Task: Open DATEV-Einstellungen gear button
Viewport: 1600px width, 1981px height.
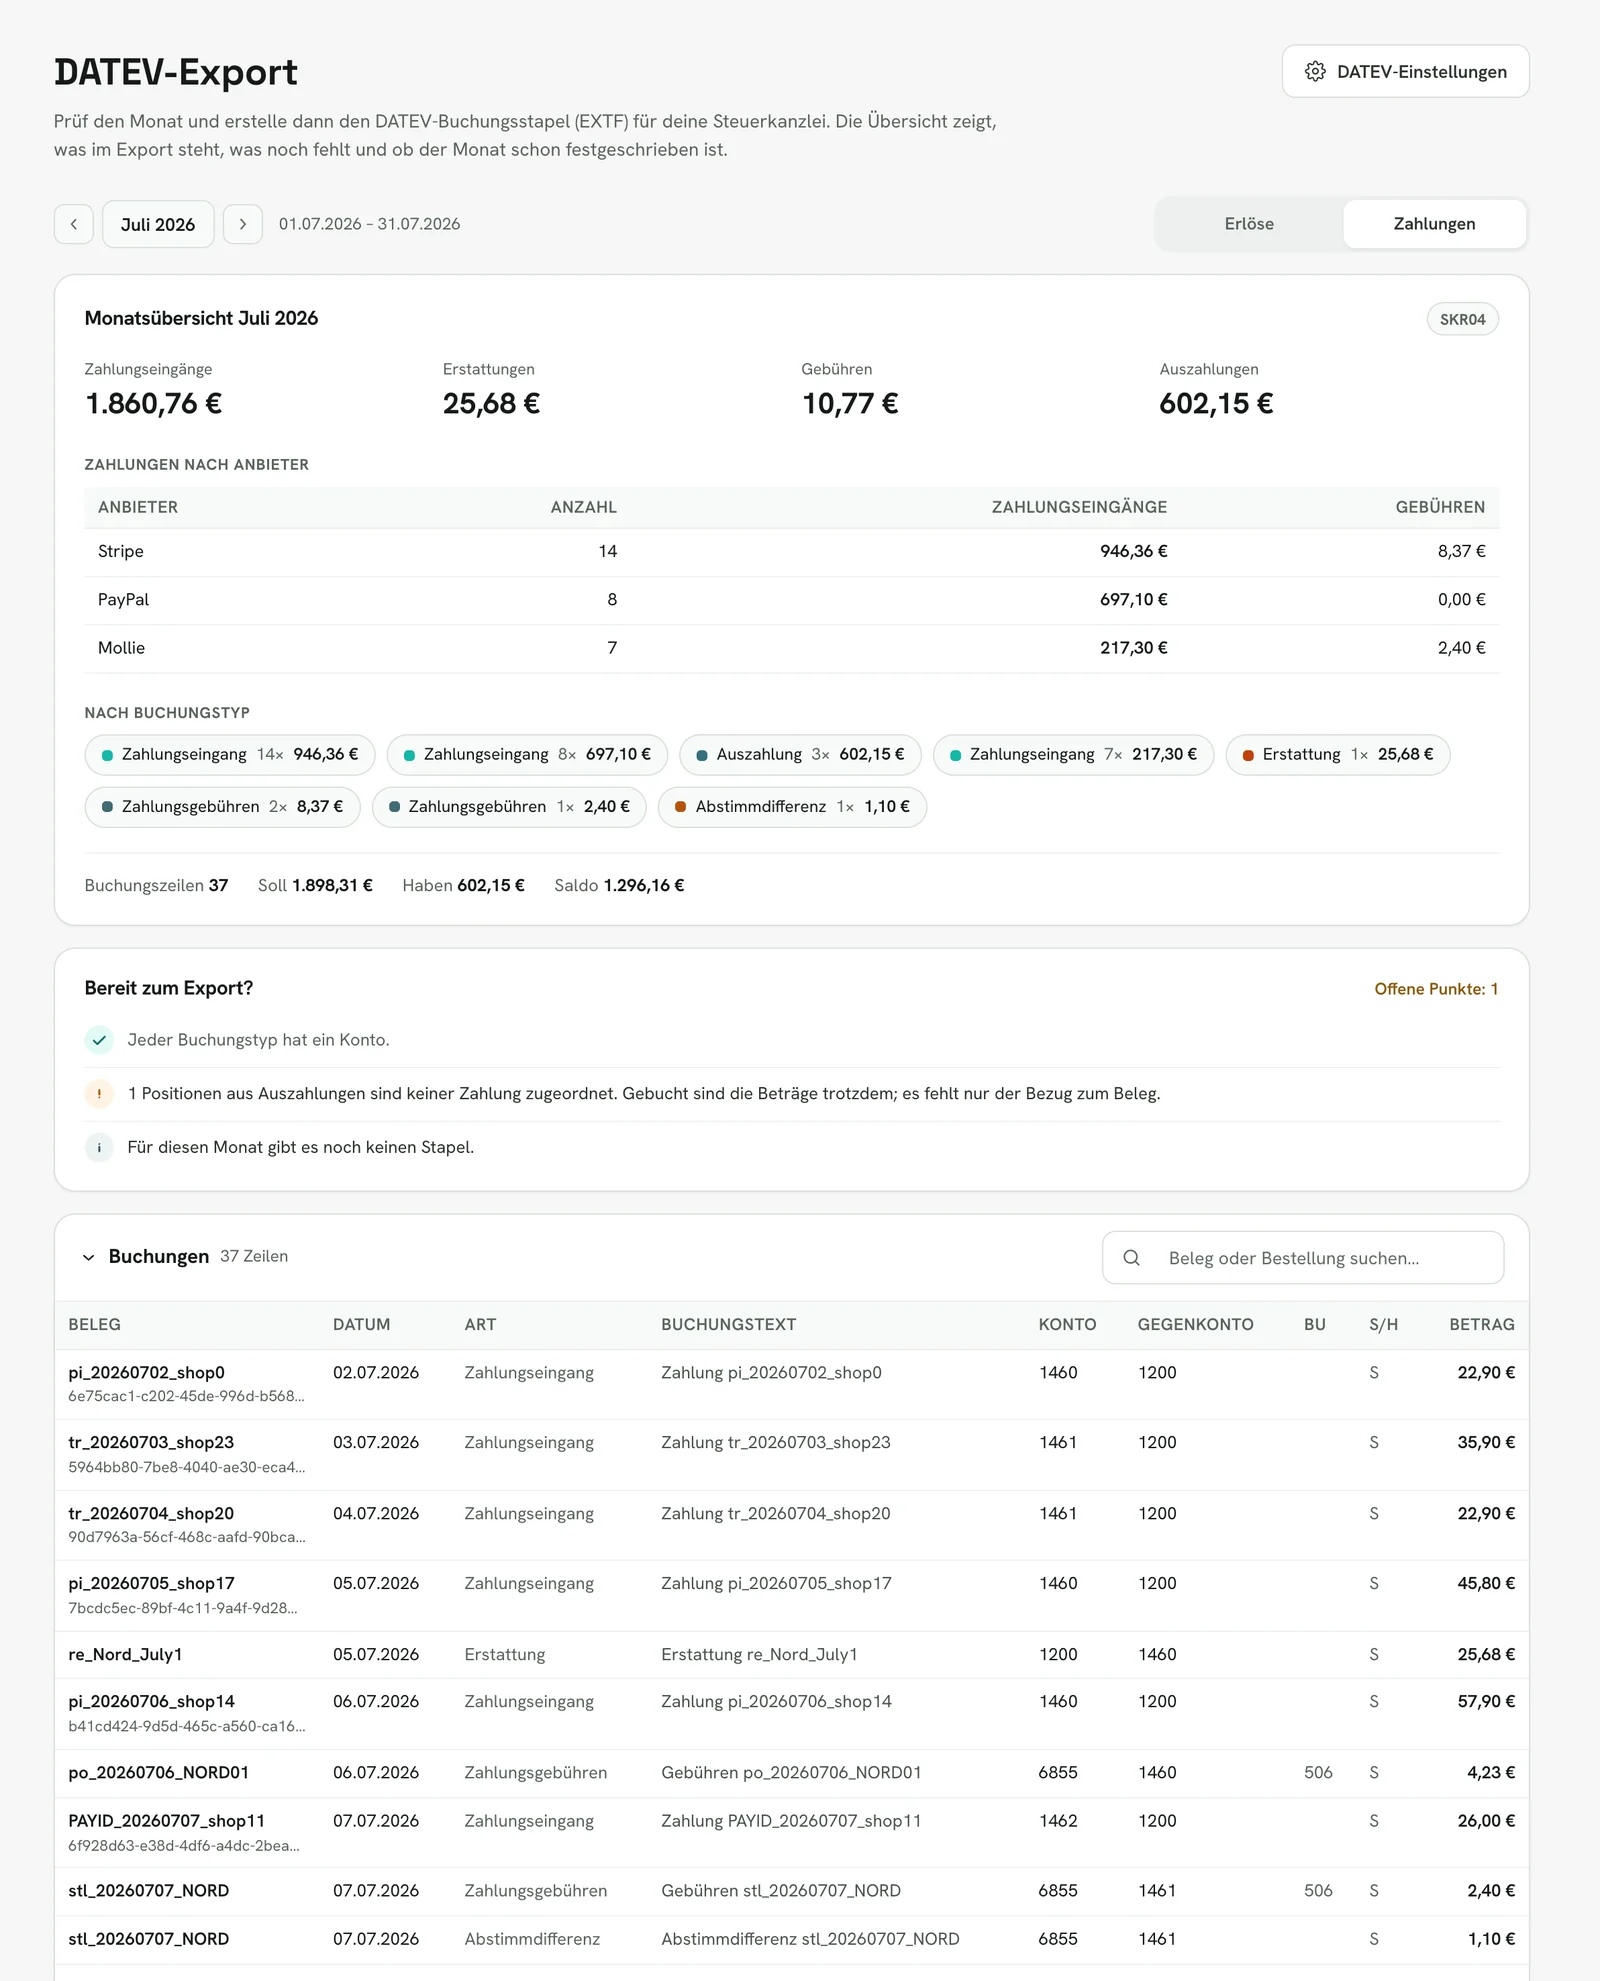Action: click(1405, 71)
